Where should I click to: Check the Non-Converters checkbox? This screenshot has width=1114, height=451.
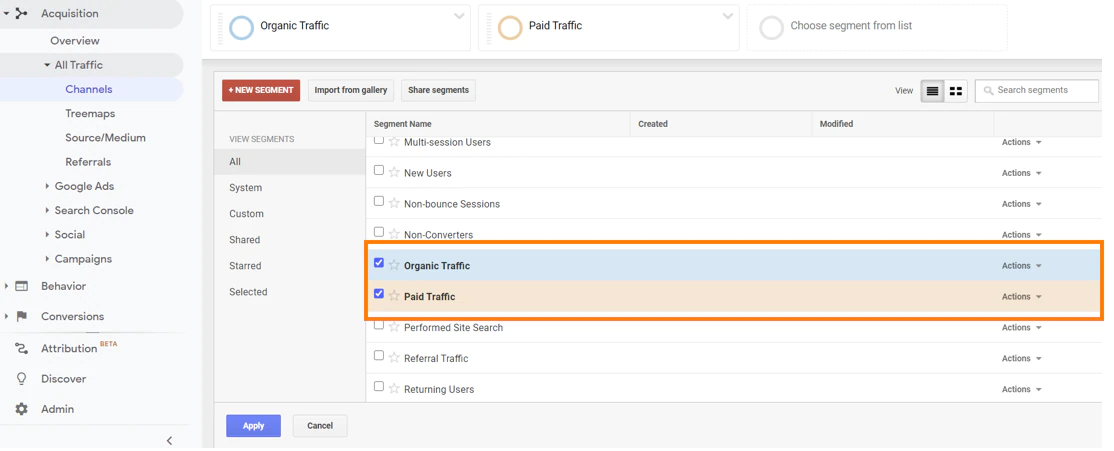point(379,232)
